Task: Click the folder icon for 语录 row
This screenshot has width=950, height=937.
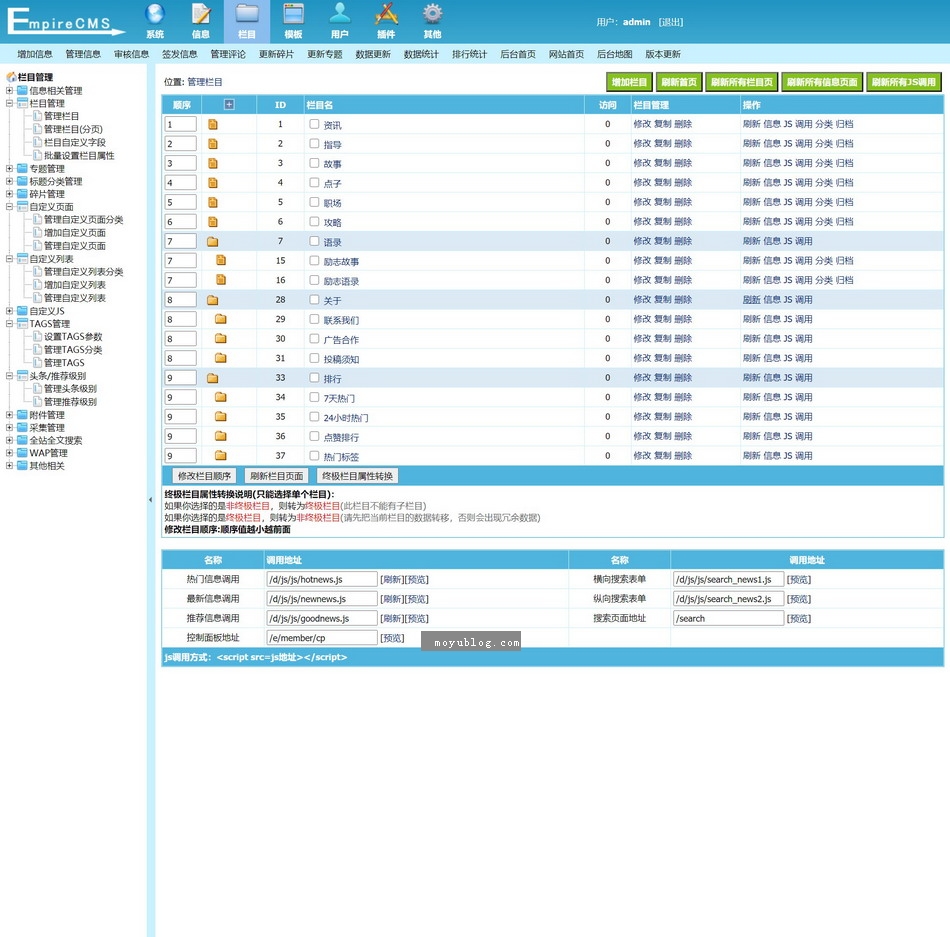Action: click(x=212, y=241)
